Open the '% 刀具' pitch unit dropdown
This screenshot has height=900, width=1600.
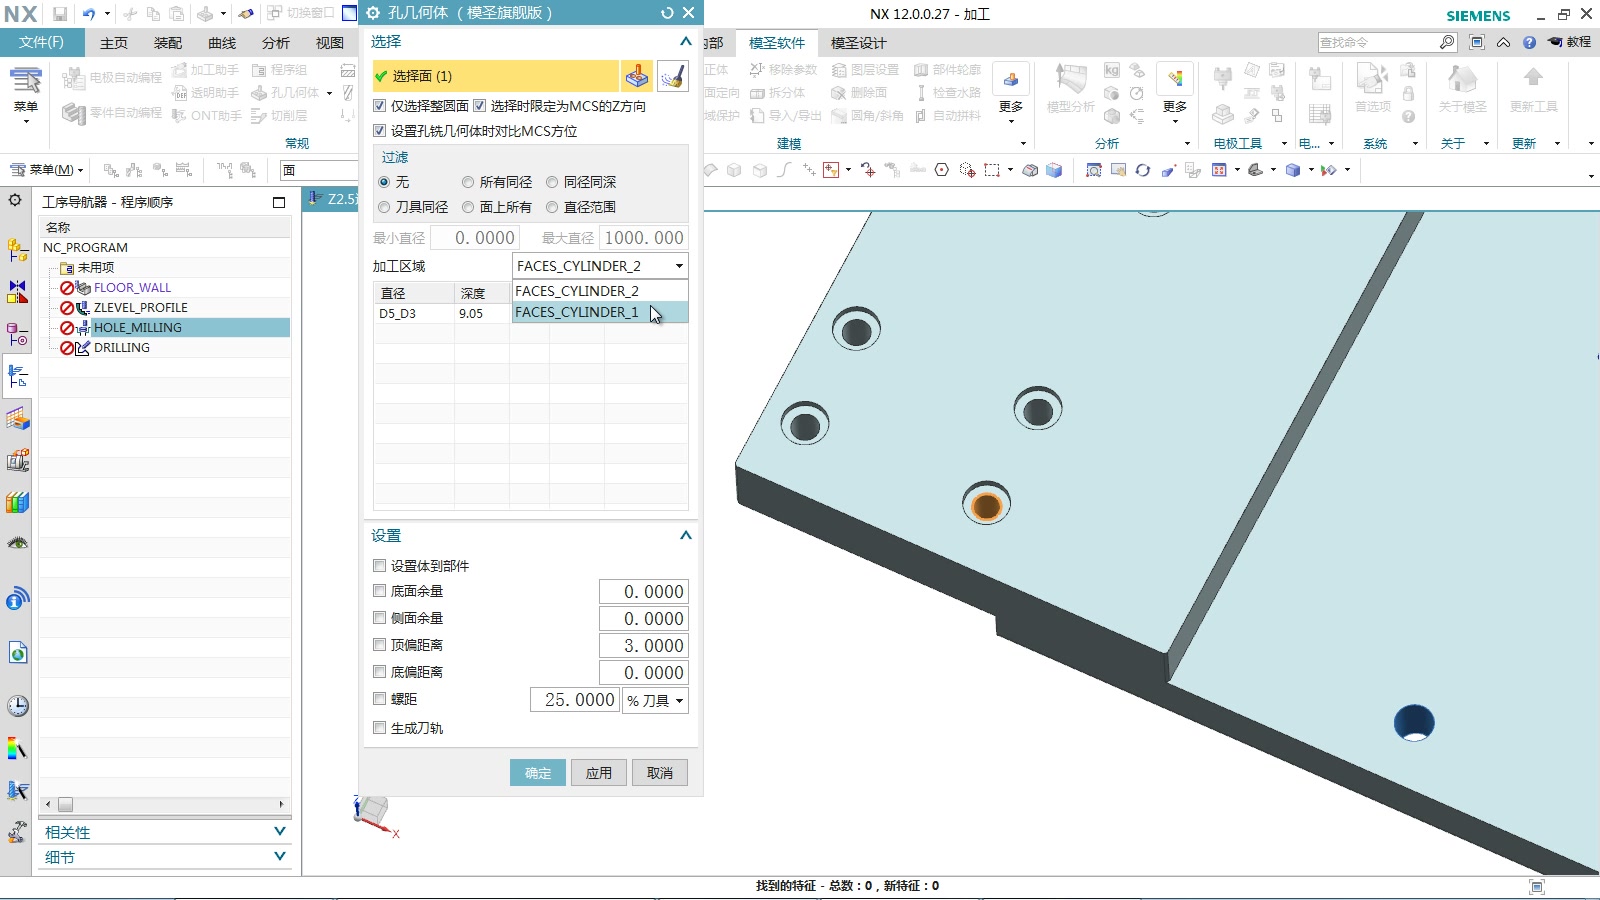[655, 700]
